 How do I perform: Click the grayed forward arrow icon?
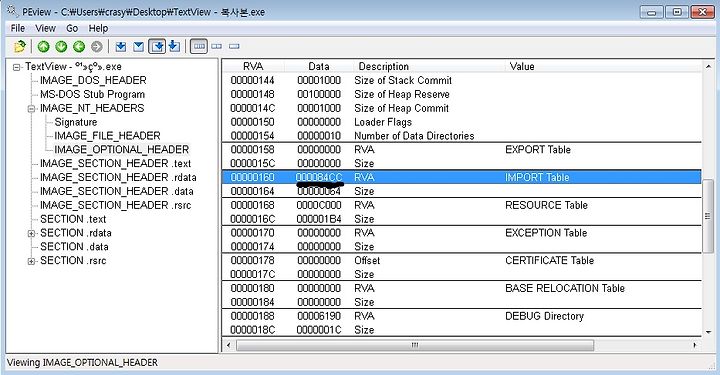pos(96,46)
